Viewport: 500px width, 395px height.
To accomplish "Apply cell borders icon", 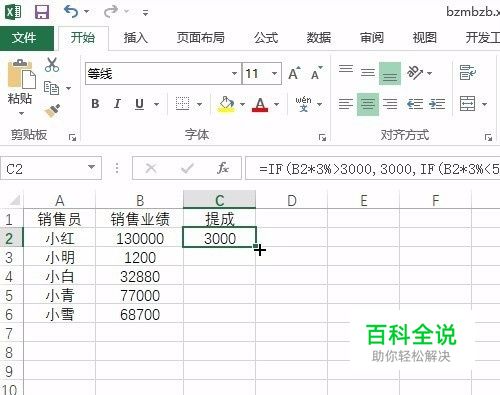I will [183, 104].
